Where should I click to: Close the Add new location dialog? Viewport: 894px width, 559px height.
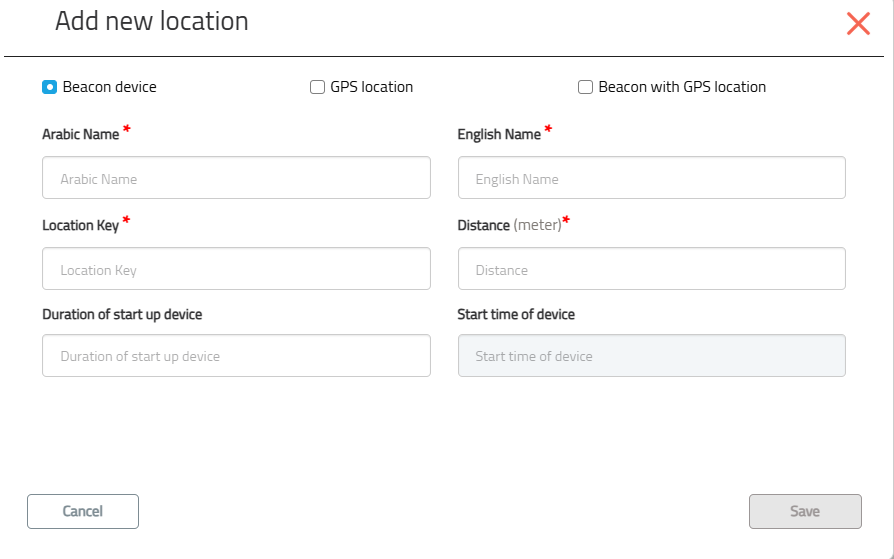pyautogui.click(x=858, y=24)
